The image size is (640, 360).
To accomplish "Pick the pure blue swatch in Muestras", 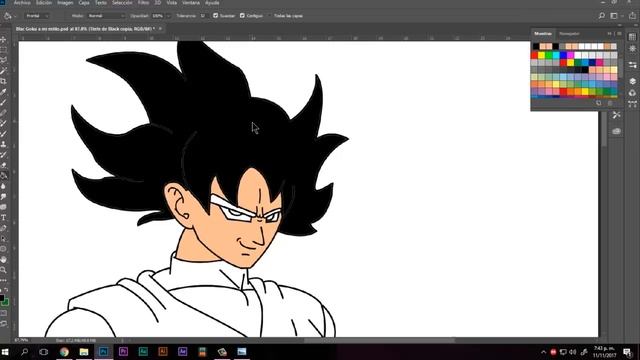I will coord(563,55).
